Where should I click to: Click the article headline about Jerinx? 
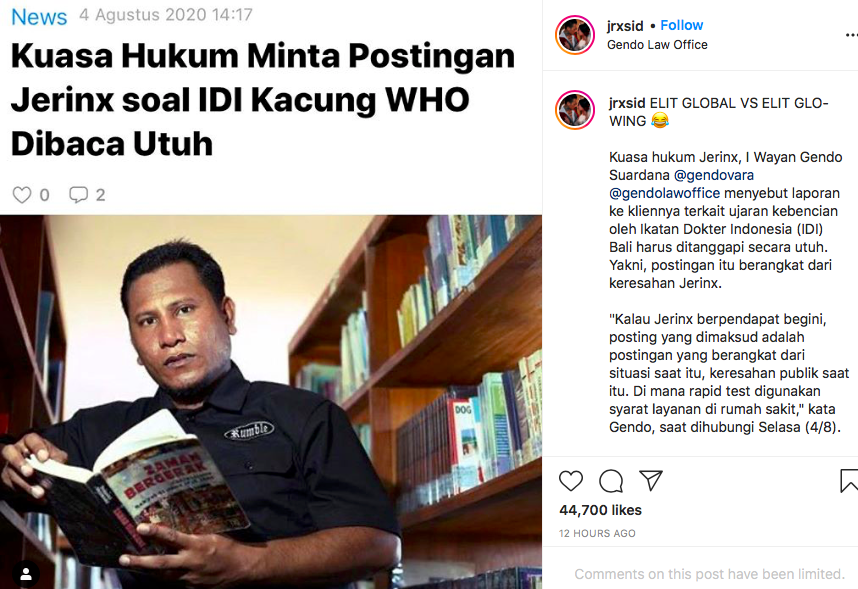coord(263,100)
